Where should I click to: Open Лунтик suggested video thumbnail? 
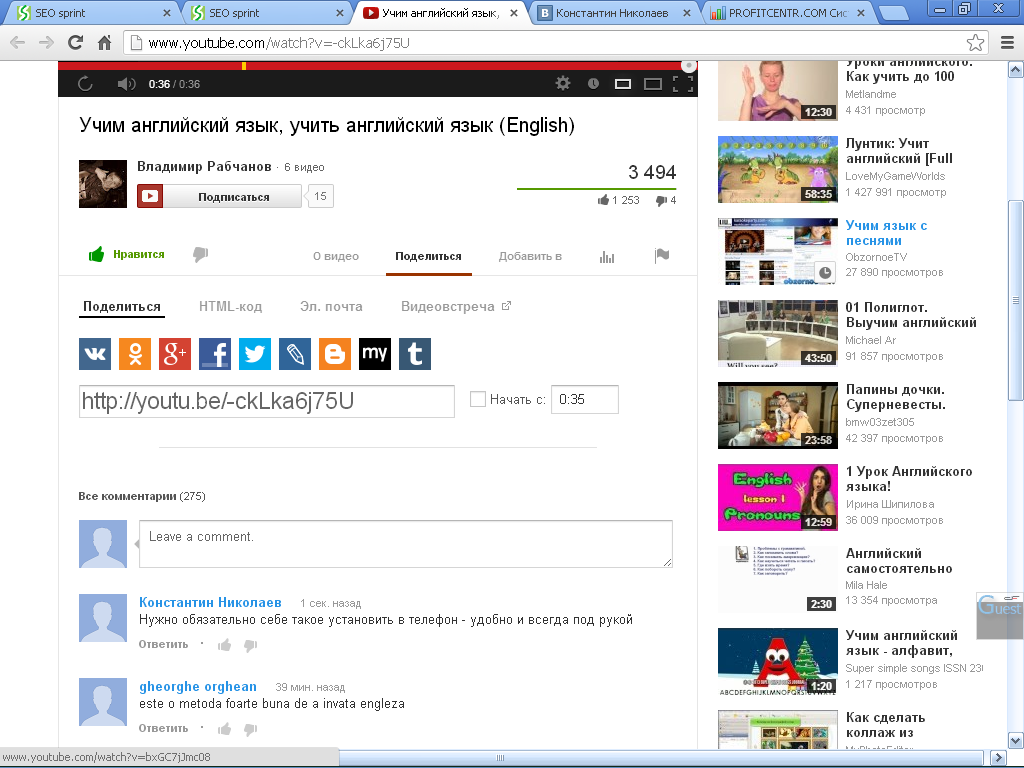click(777, 169)
